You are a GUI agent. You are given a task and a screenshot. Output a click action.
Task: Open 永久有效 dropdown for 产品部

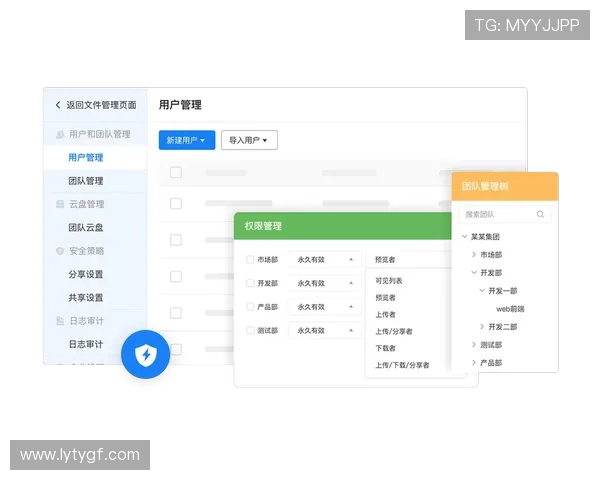pyautogui.click(x=325, y=307)
